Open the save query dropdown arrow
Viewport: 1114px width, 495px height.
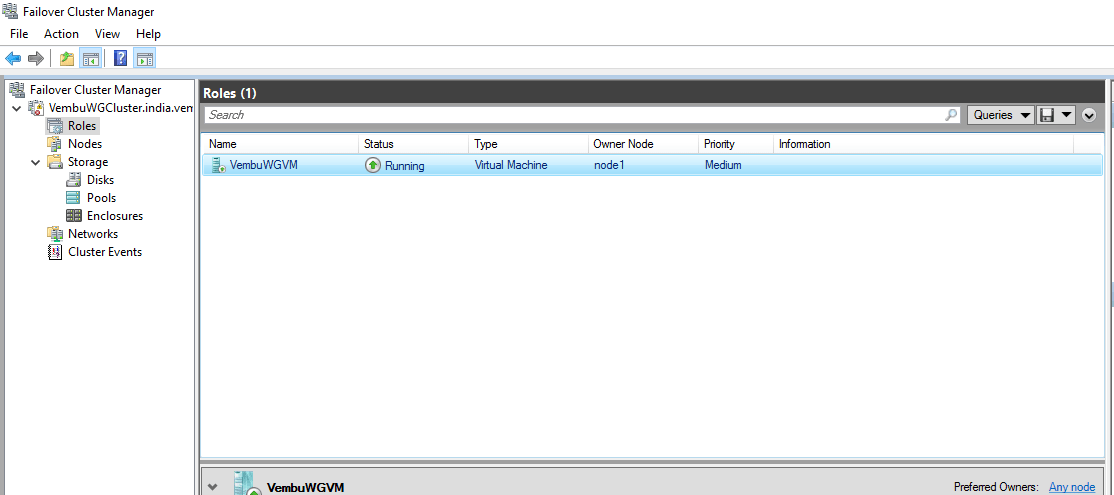[1066, 115]
